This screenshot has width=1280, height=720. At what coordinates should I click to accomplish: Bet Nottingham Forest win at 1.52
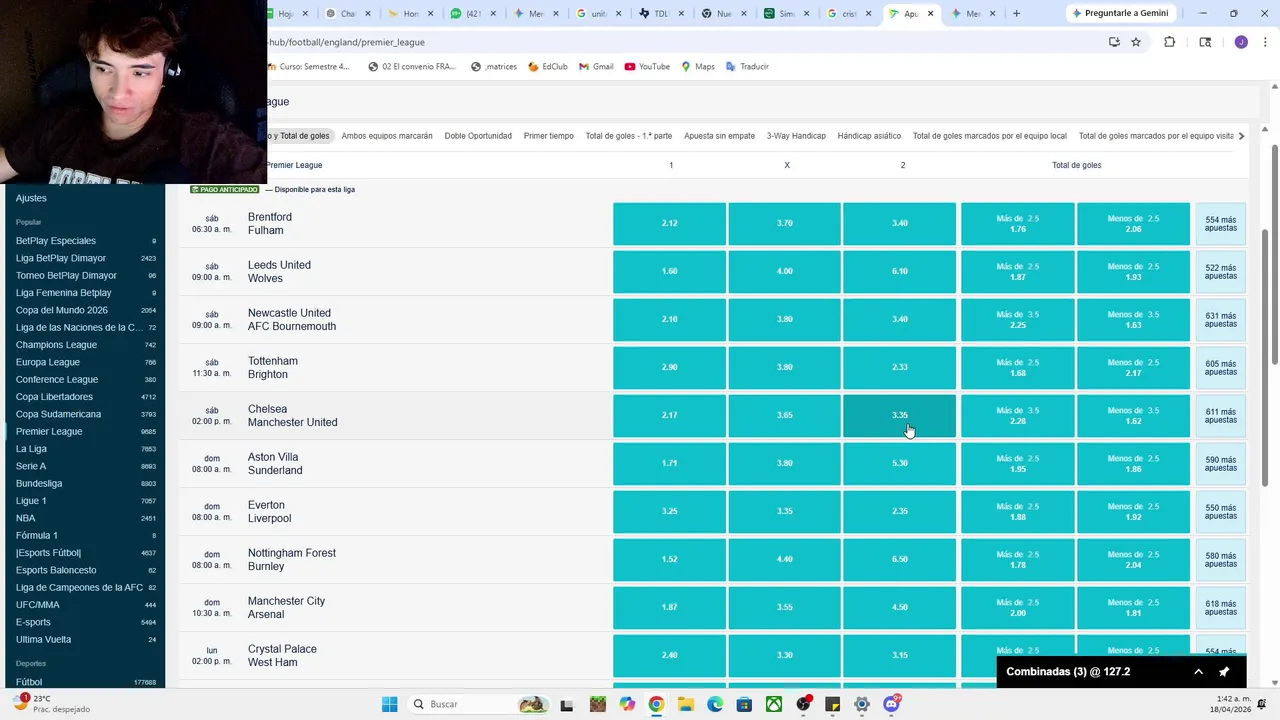point(669,559)
